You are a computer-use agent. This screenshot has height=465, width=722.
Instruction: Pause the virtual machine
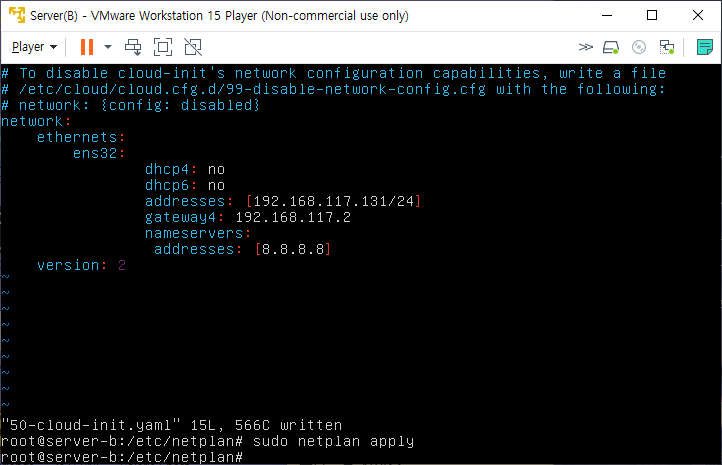pos(87,47)
